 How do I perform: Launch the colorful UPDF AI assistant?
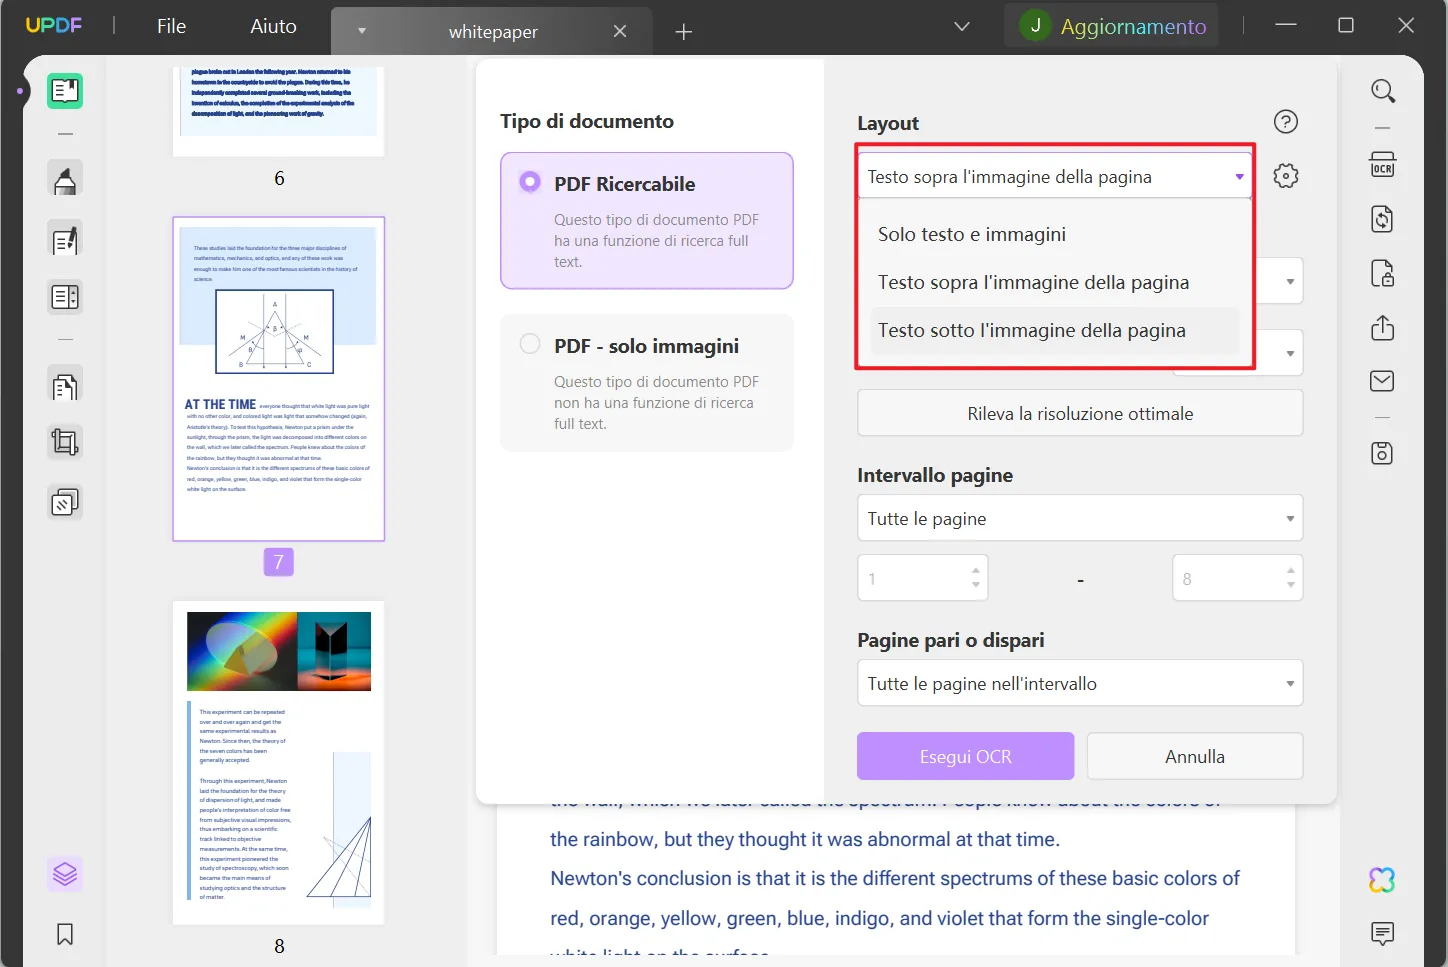pos(1380,879)
